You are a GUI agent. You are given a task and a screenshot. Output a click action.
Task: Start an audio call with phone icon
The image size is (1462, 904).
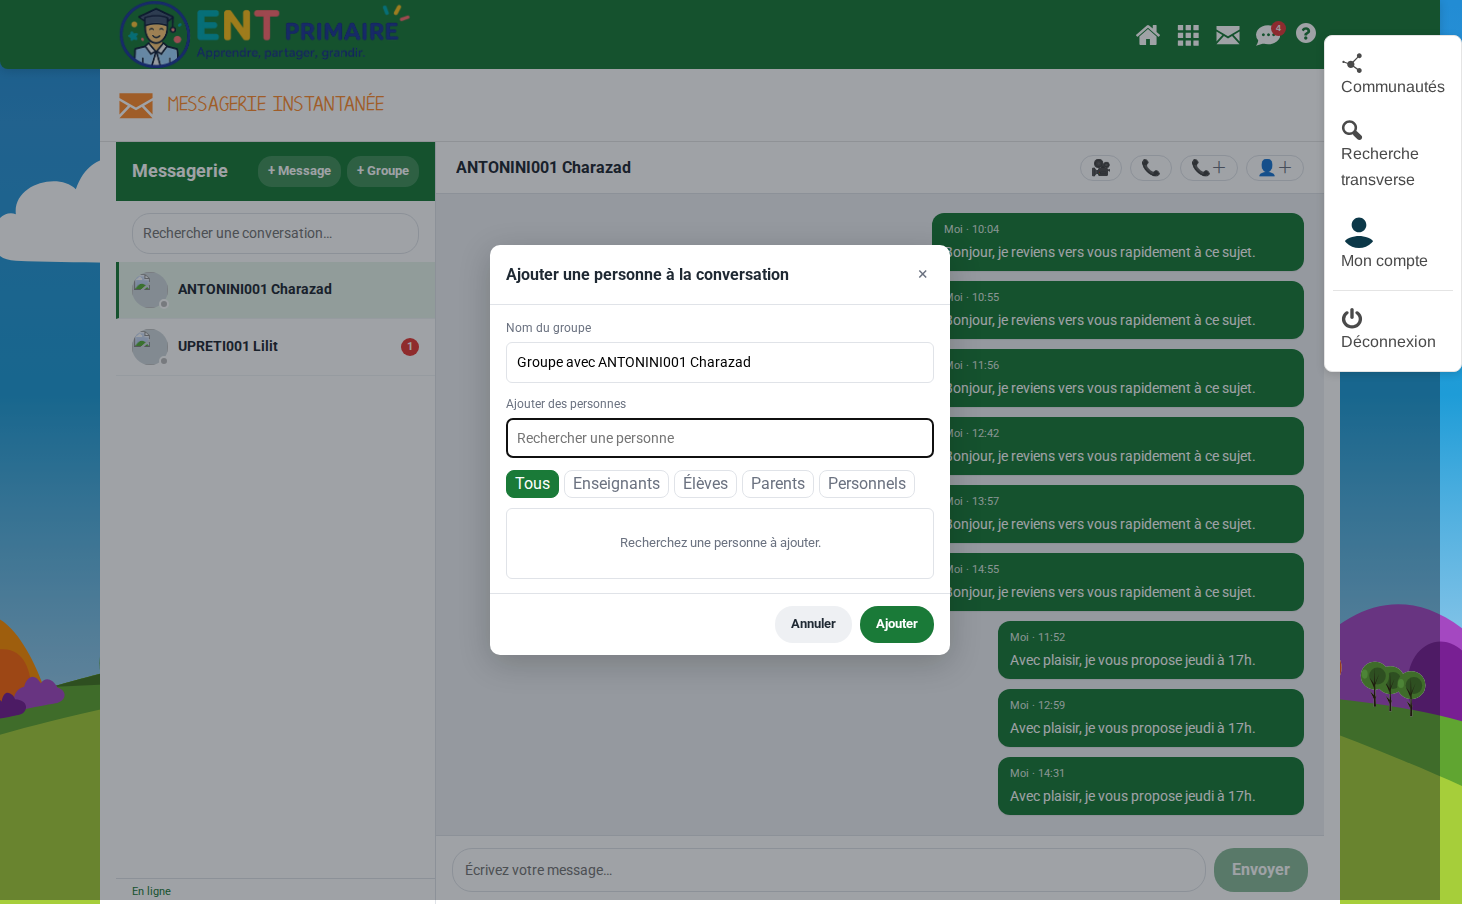[1151, 168]
